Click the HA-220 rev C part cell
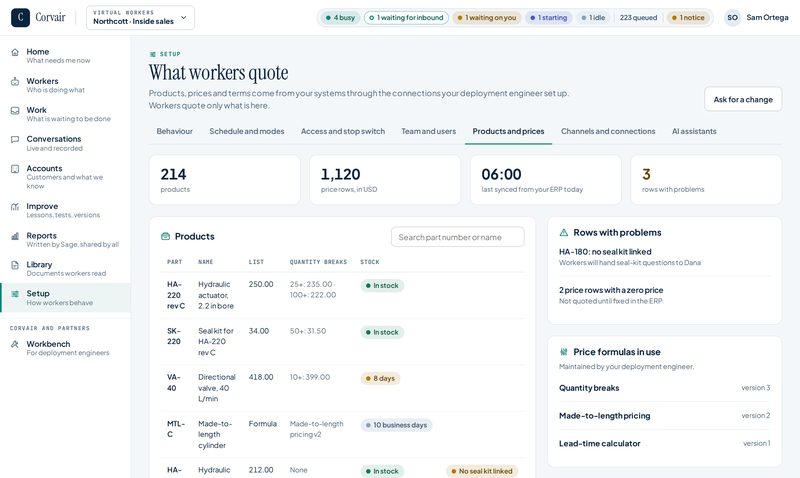 click(x=176, y=295)
